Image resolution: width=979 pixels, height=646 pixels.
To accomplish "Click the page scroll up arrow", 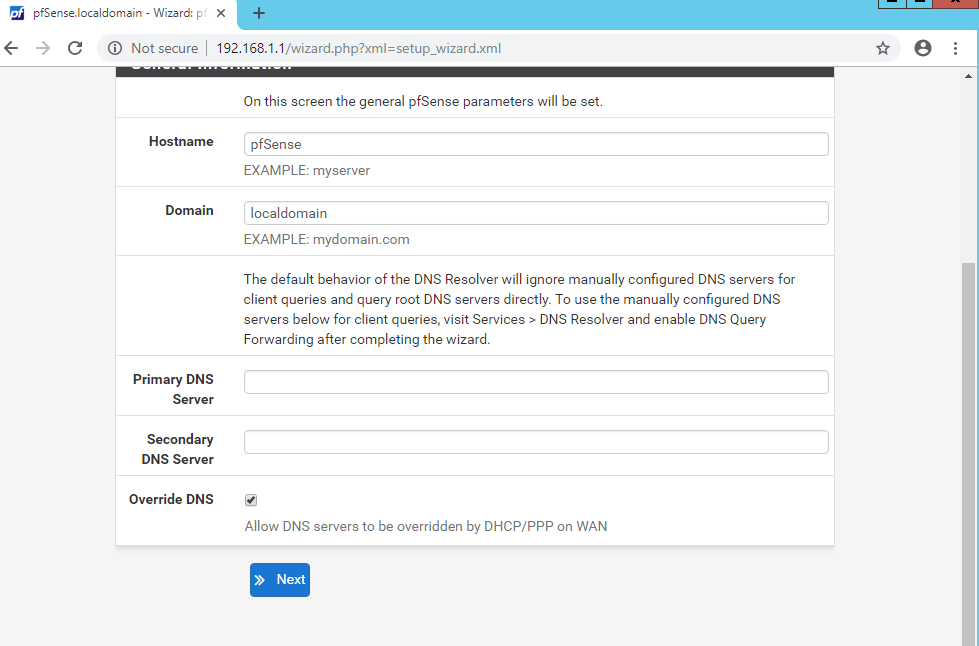I will 968,76.
